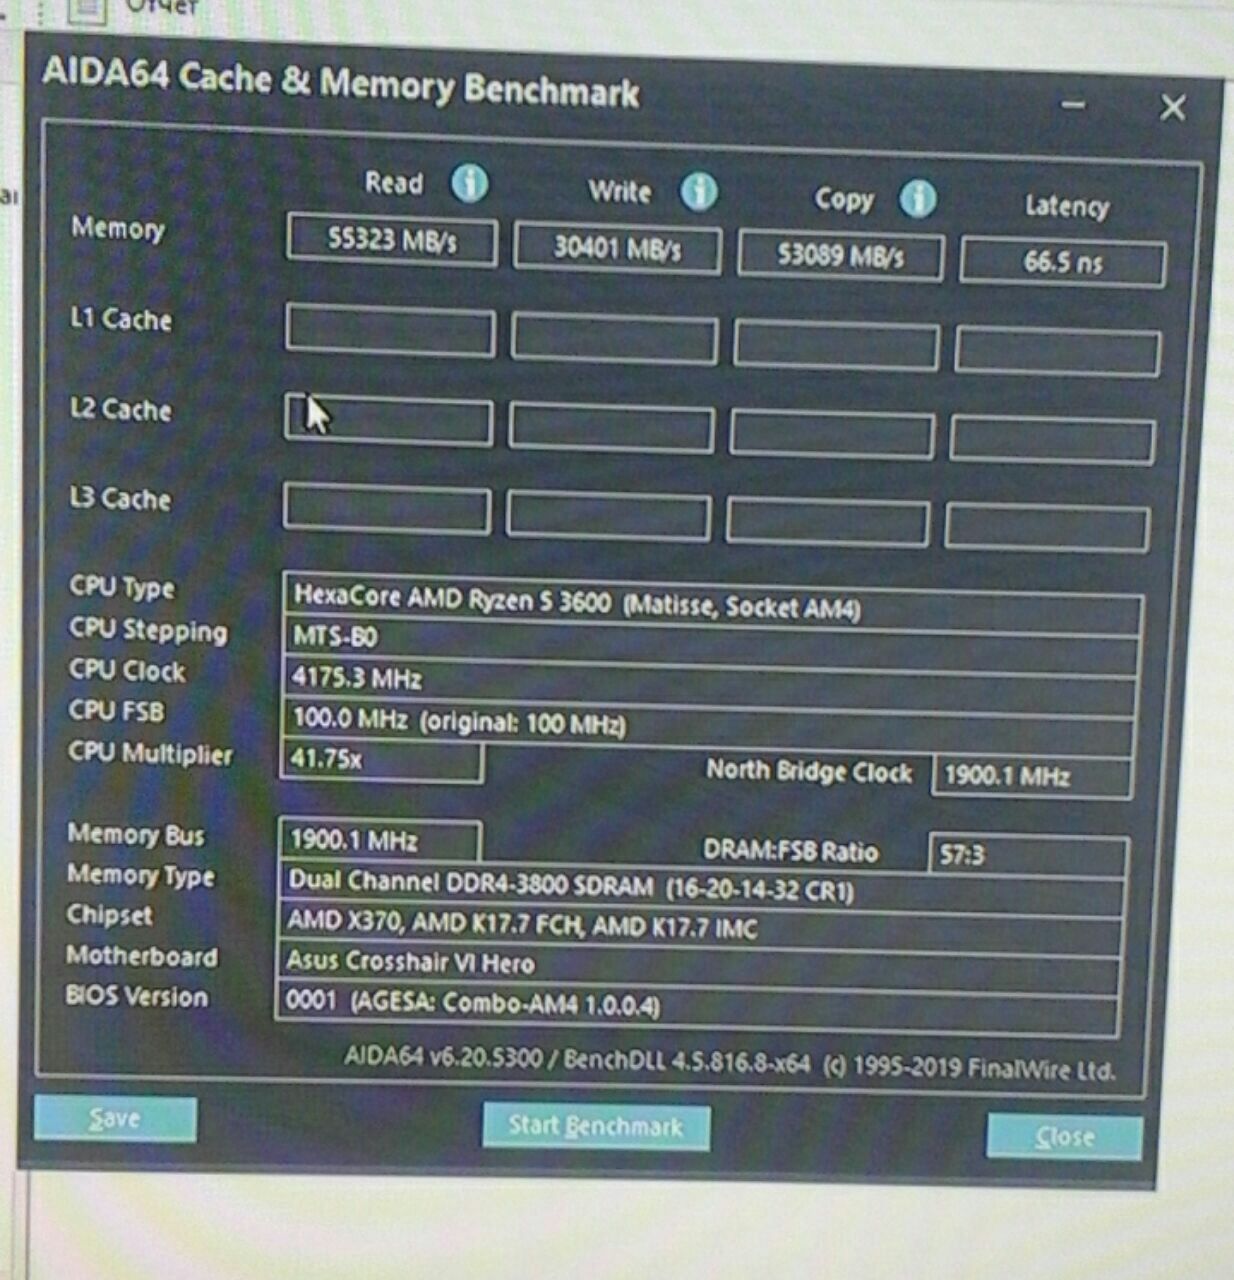The height and width of the screenshot is (1280, 1234).
Task: Click the L2 Cache Read result box
Action: click(388, 420)
